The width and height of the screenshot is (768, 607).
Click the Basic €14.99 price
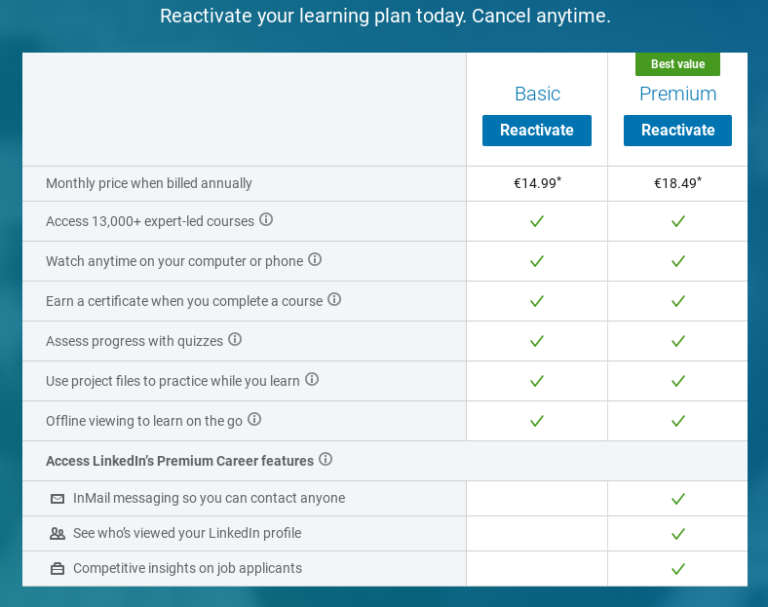537,183
